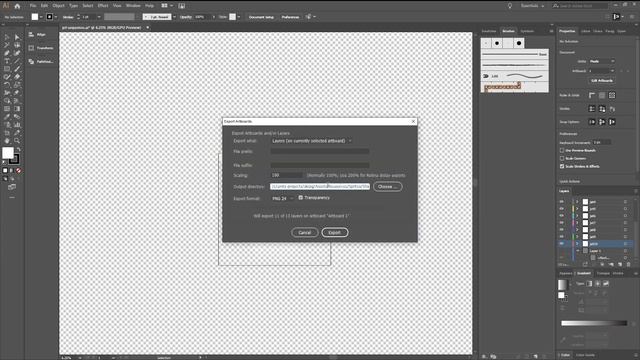Switch to the Swatches tab

coord(489,31)
